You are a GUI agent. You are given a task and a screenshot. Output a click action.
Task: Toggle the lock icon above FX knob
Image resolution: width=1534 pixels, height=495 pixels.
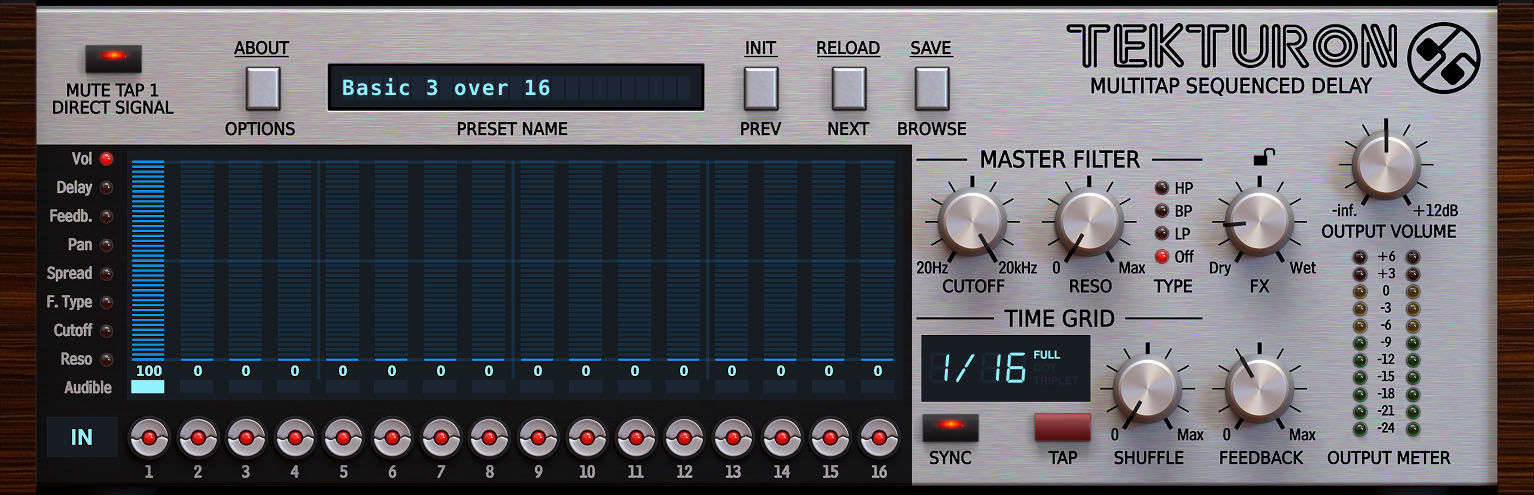point(1264,156)
